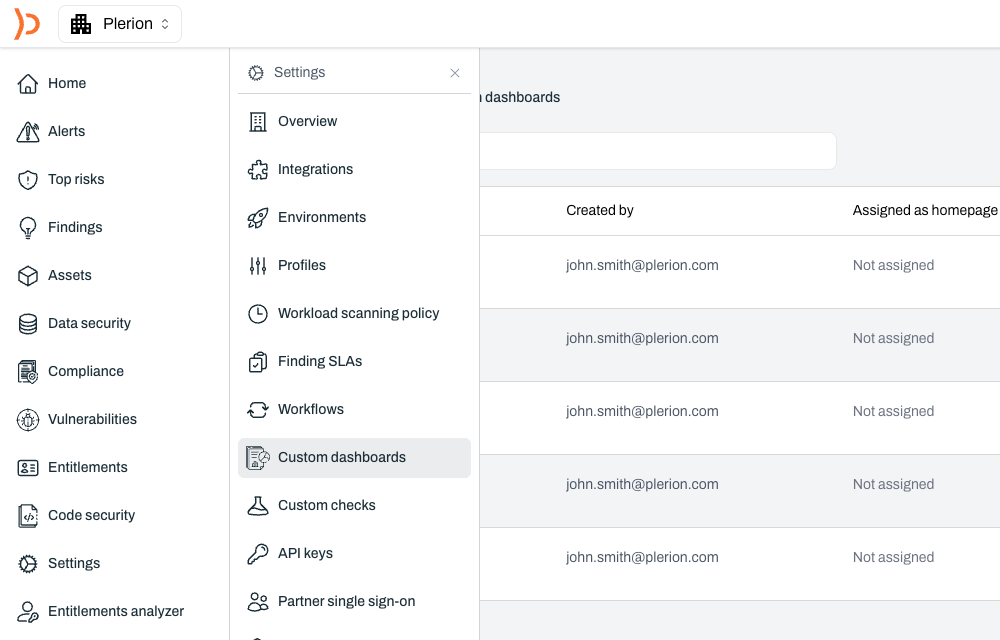Screen dimensions: 1000x640
Task: Click the Integrations puzzle icon
Action: [x=258, y=170]
